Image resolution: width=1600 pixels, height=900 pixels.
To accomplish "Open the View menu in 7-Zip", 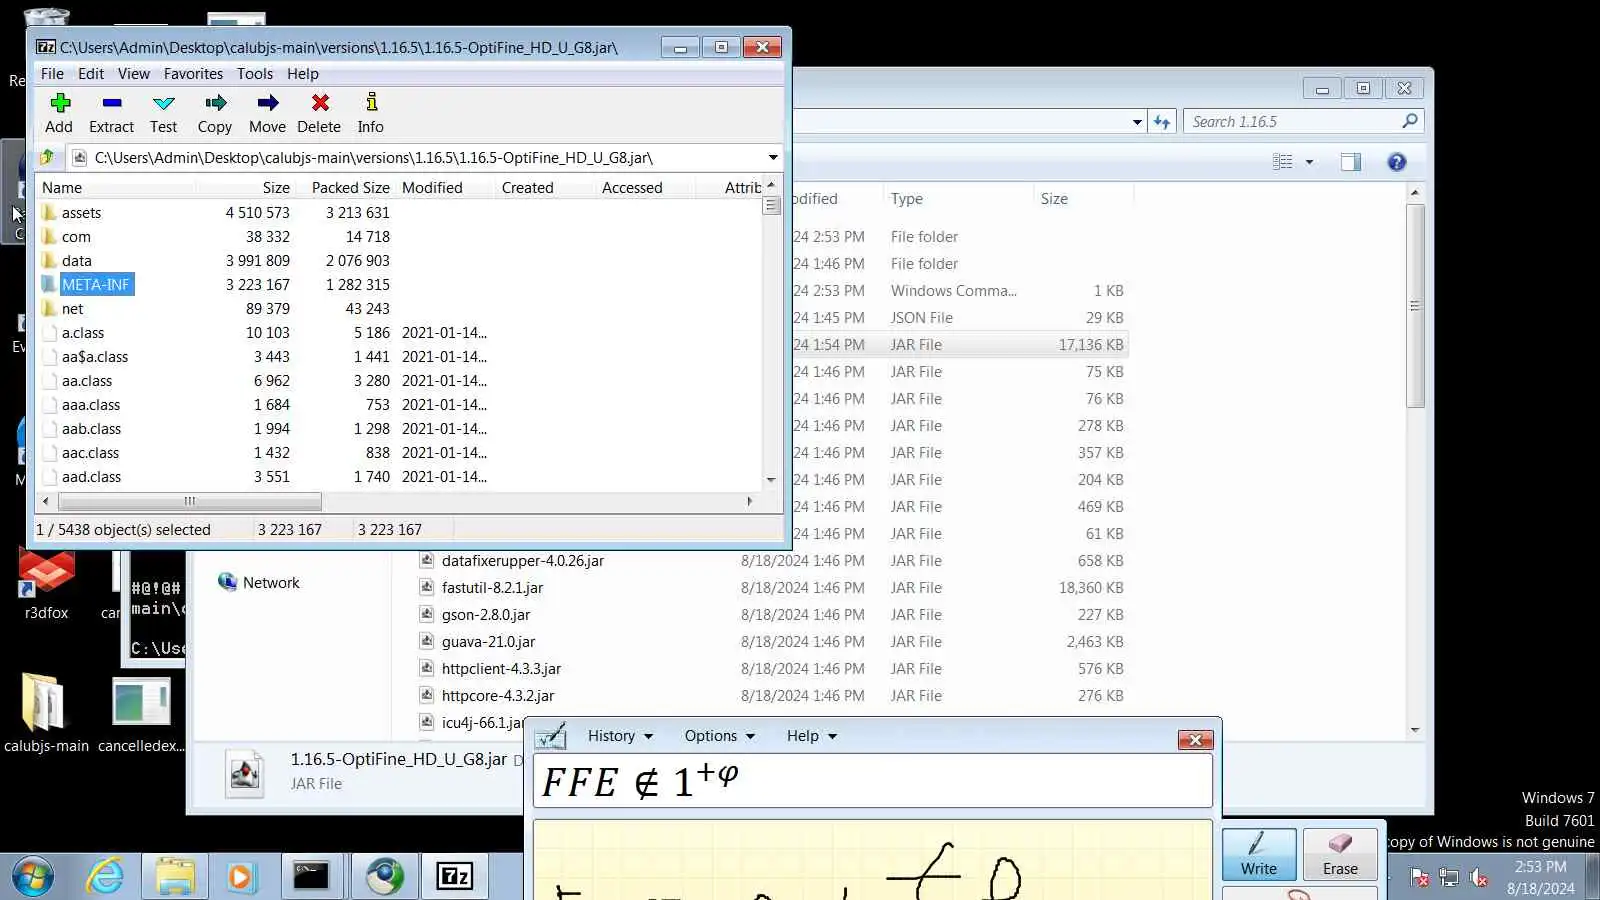I will point(134,74).
